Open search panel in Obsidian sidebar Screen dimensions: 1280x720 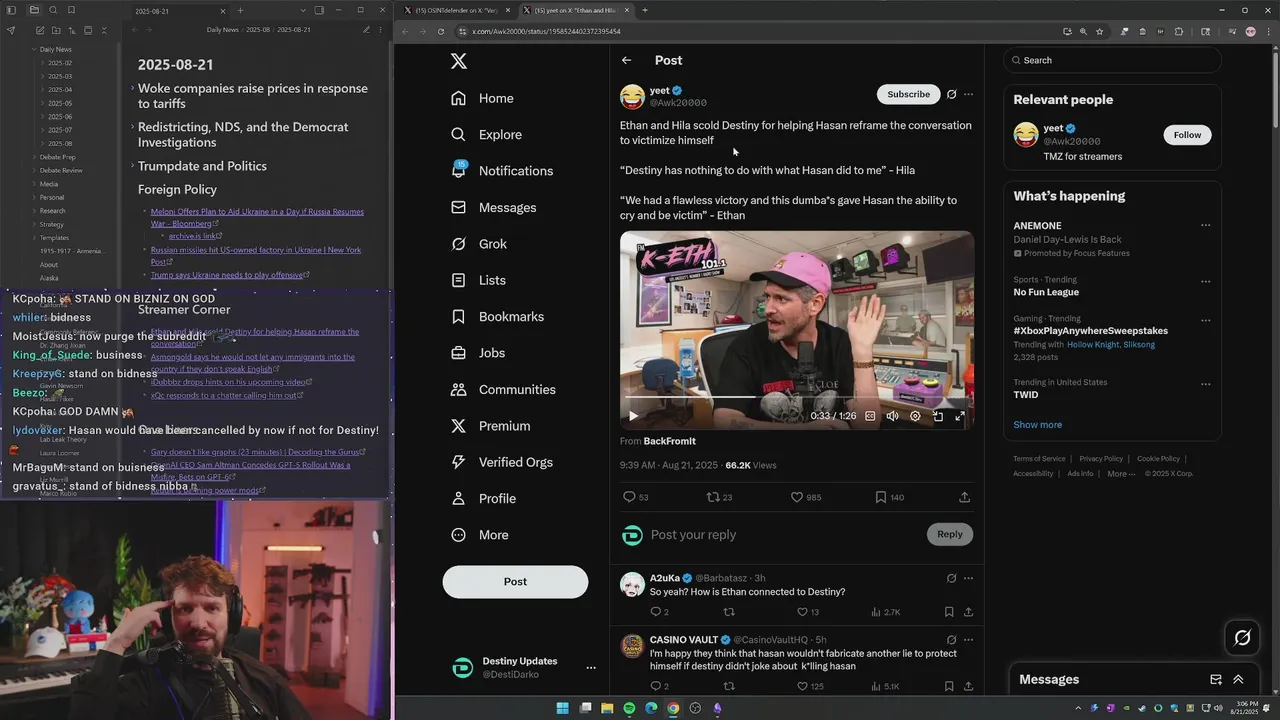pyautogui.click(x=52, y=10)
